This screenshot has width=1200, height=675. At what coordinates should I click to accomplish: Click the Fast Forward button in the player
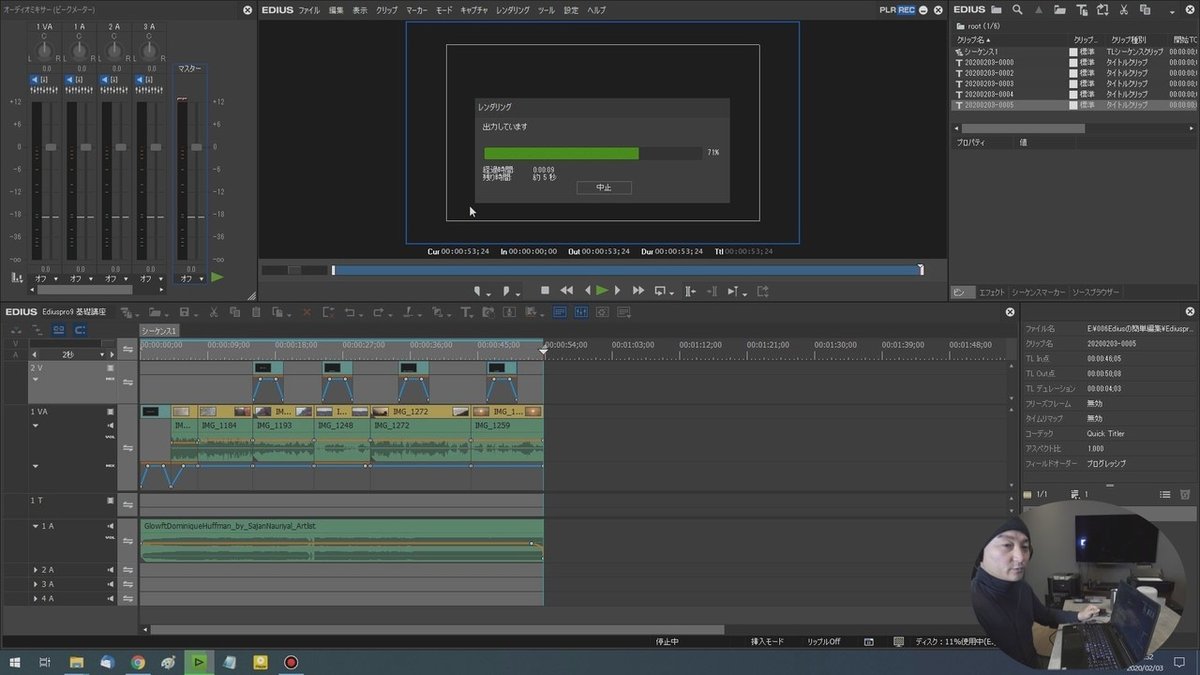click(x=638, y=290)
